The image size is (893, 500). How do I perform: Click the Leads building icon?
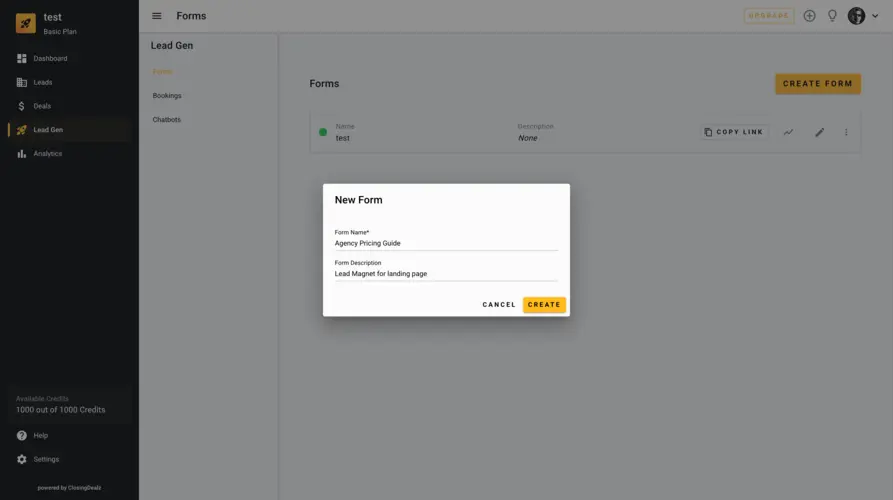22,82
